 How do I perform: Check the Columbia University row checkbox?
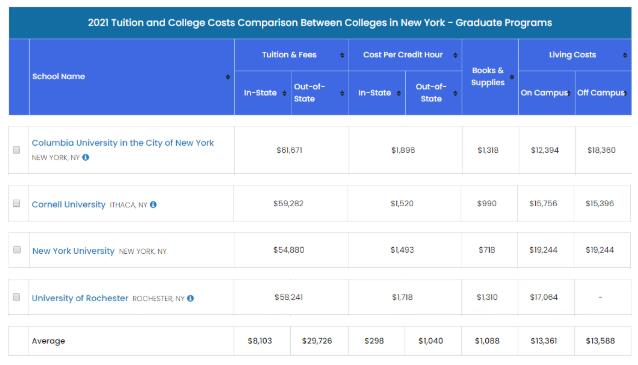point(17,150)
